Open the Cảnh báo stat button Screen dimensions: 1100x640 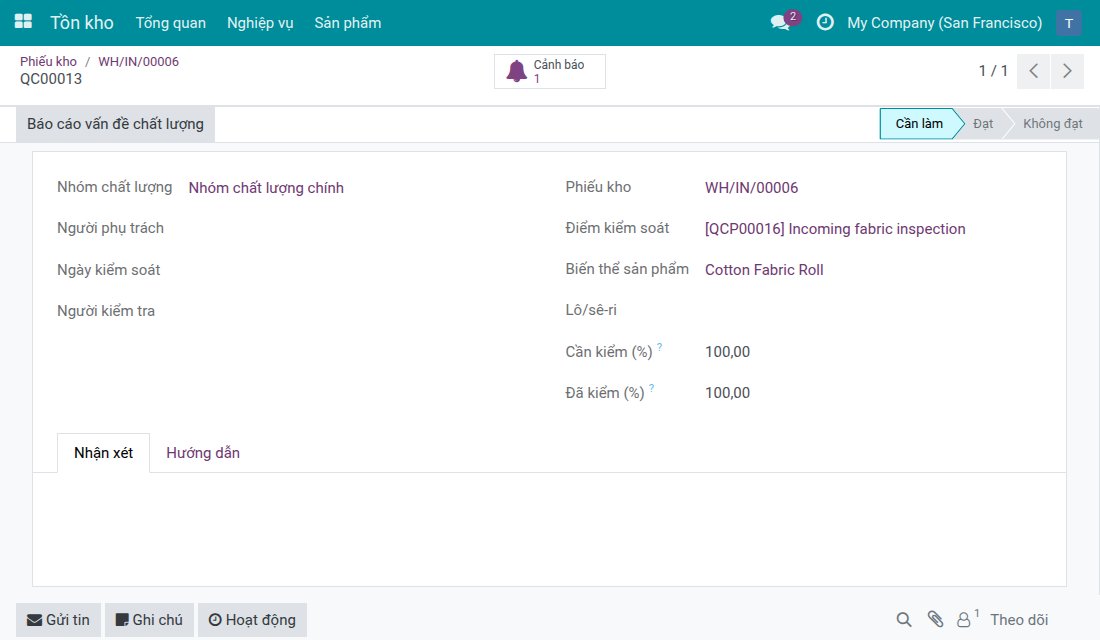point(550,71)
